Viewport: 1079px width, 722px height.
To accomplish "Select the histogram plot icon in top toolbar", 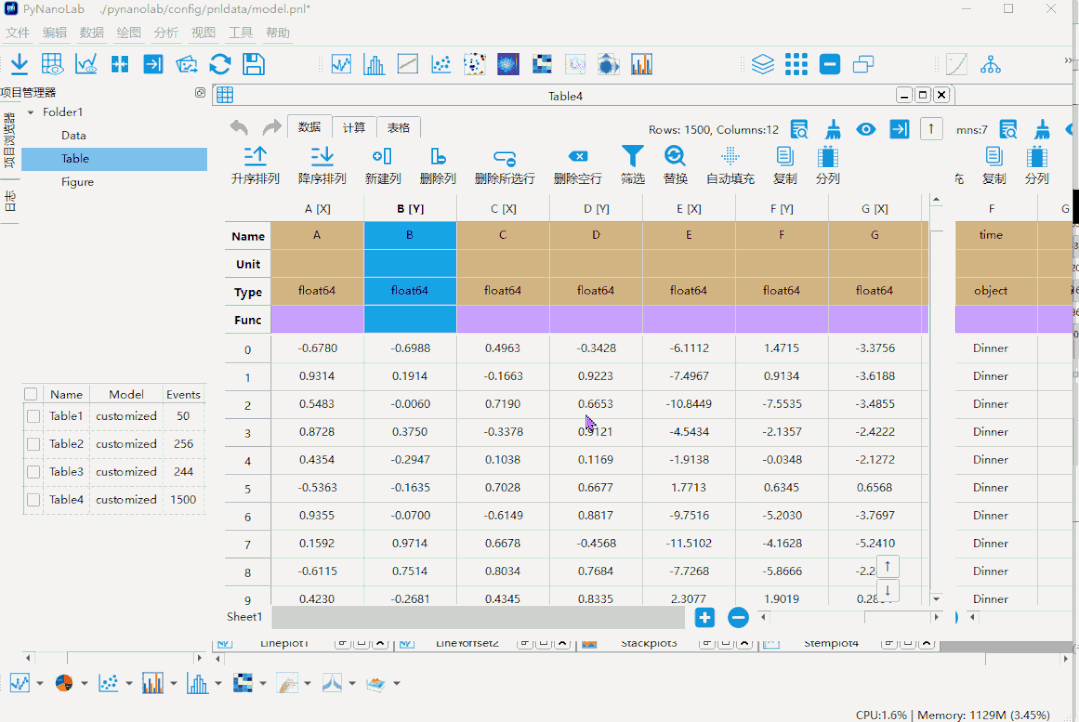I will 374,64.
